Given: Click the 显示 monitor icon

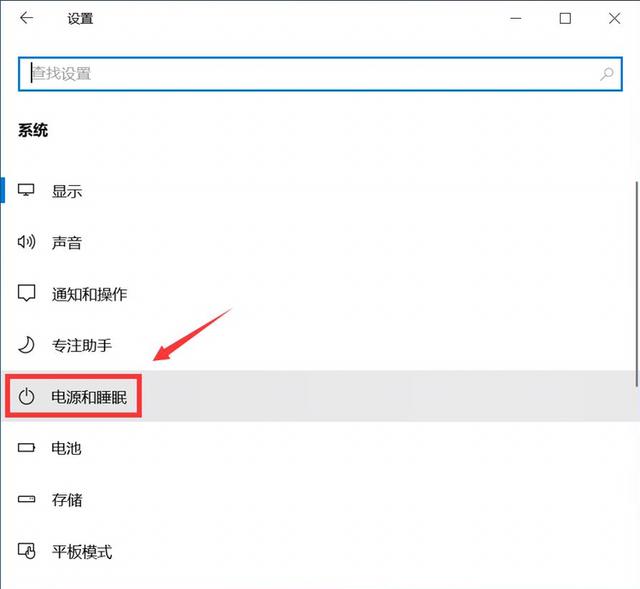Looking at the screenshot, I should coord(26,190).
